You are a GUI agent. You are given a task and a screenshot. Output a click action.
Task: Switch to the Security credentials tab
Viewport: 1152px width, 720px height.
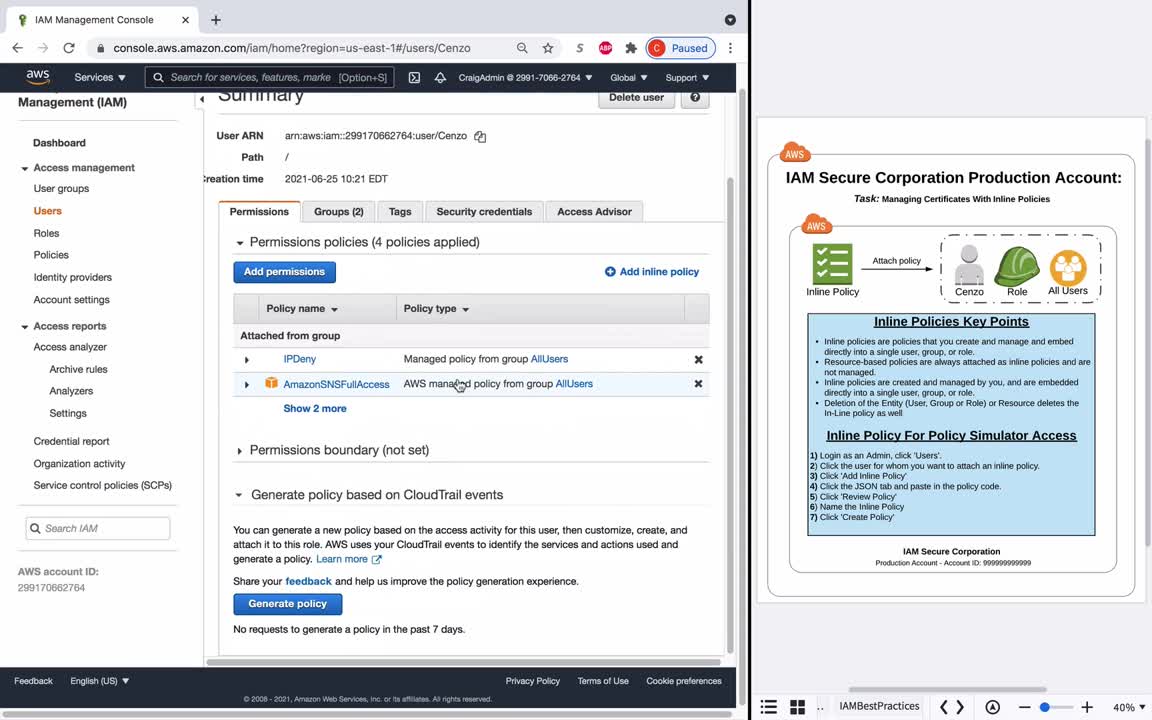(x=484, y=212)
